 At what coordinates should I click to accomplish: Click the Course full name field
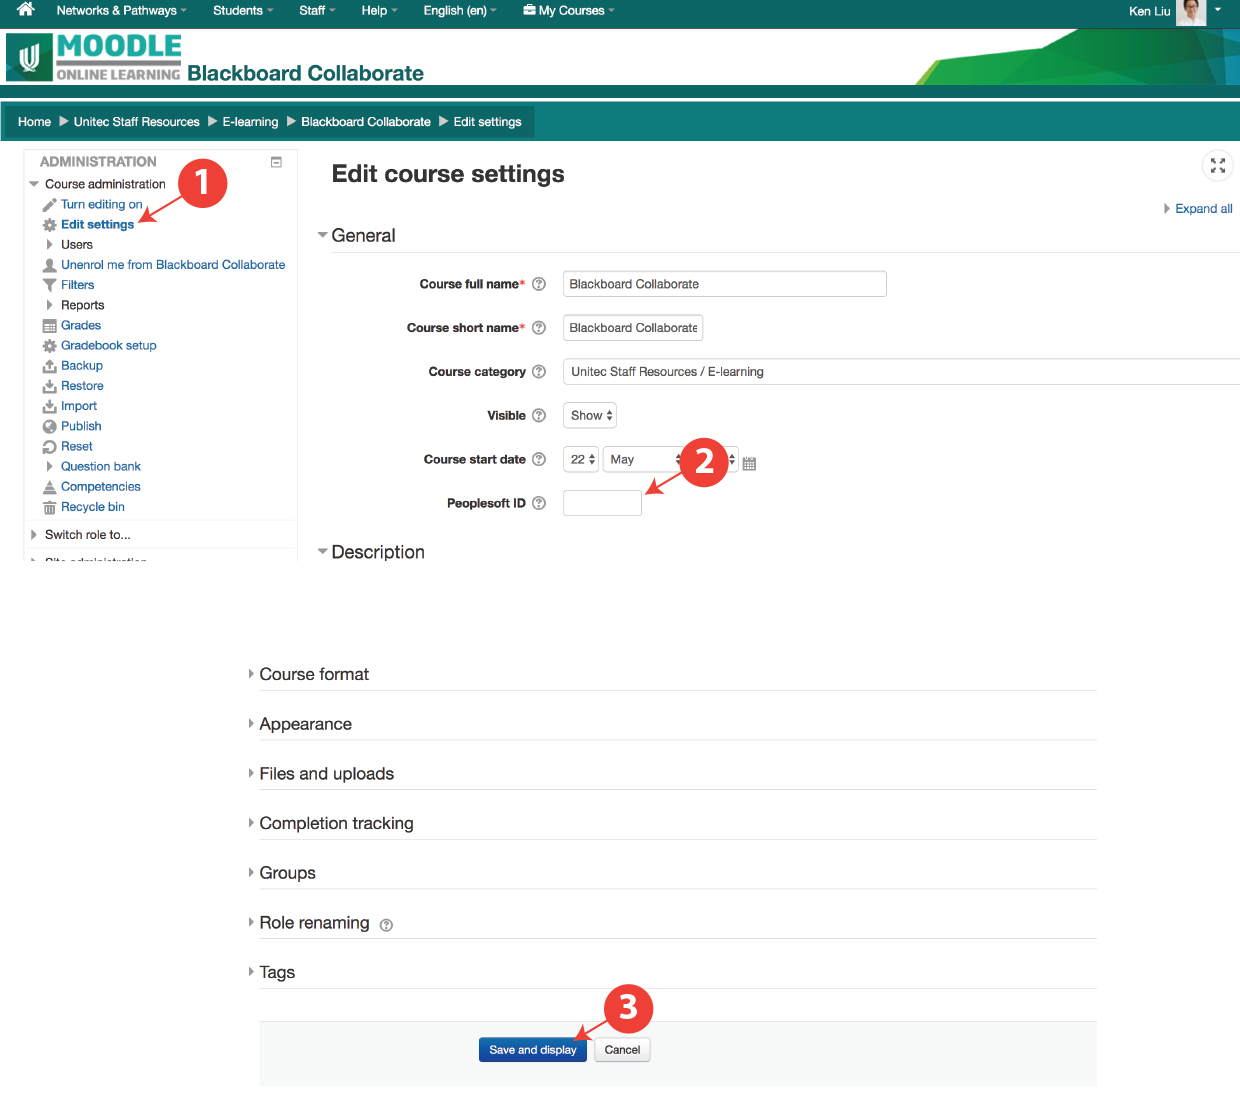[725, 284]
